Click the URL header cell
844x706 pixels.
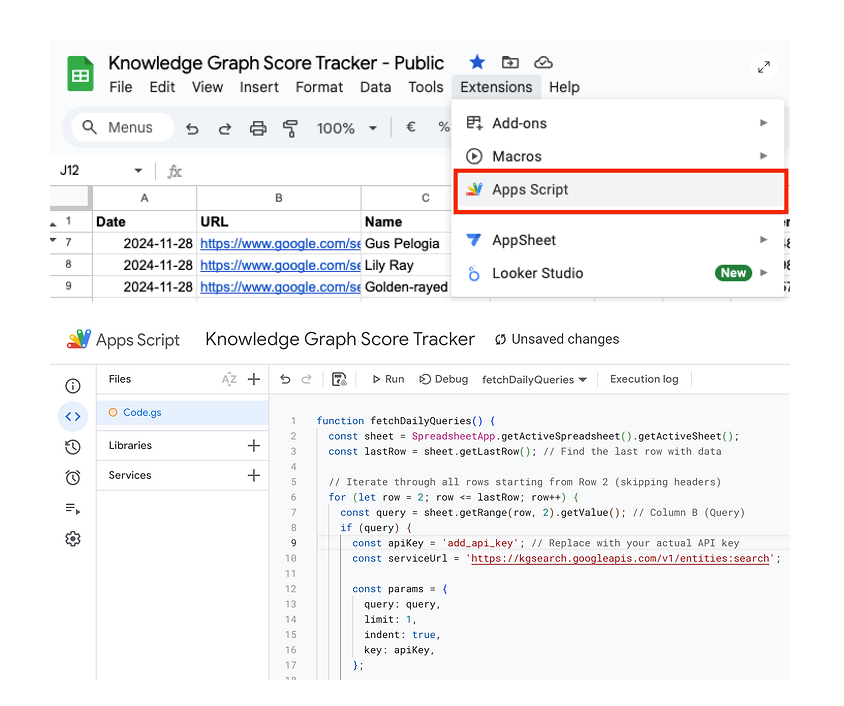pos(279,222)
